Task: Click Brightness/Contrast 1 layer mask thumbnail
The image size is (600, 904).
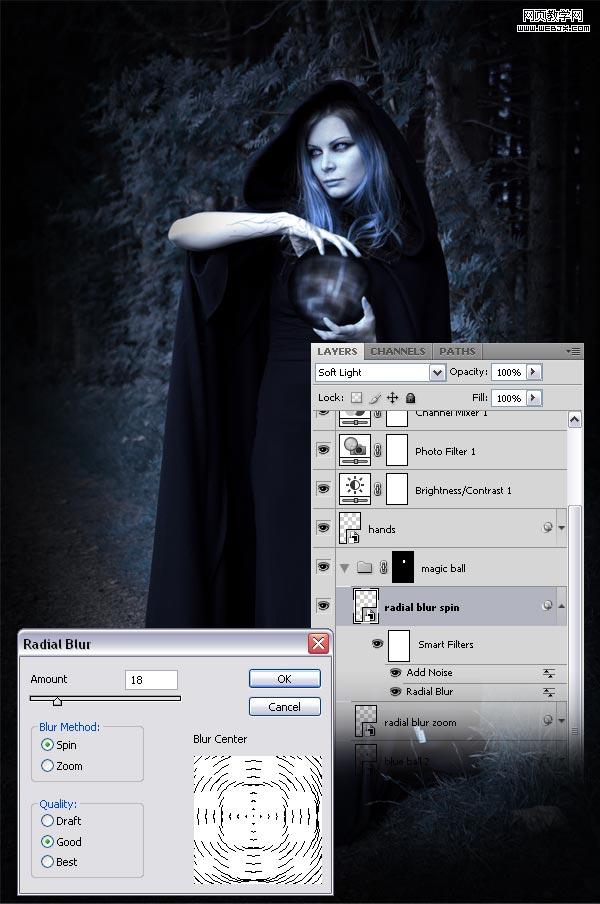Action: coord(397,489)
